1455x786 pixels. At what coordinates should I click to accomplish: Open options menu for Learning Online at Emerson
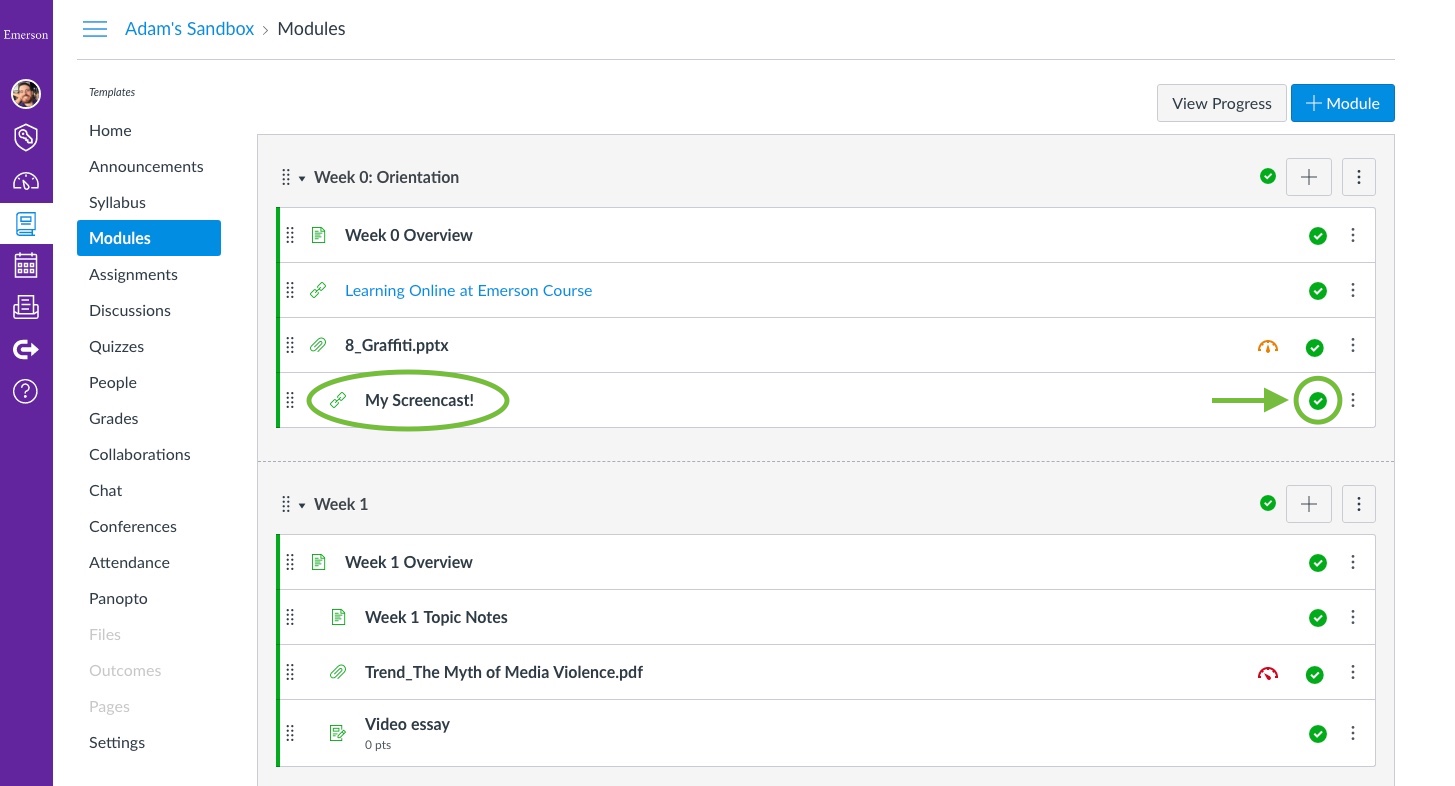[1353, 290]
